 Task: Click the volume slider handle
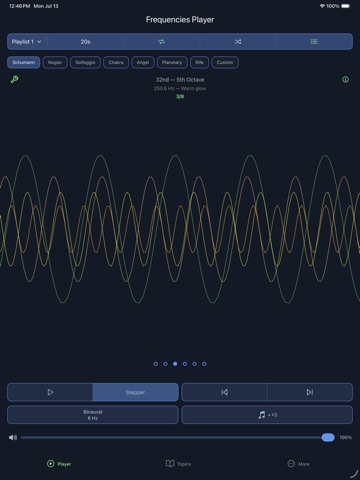click(x=328, y=437)
